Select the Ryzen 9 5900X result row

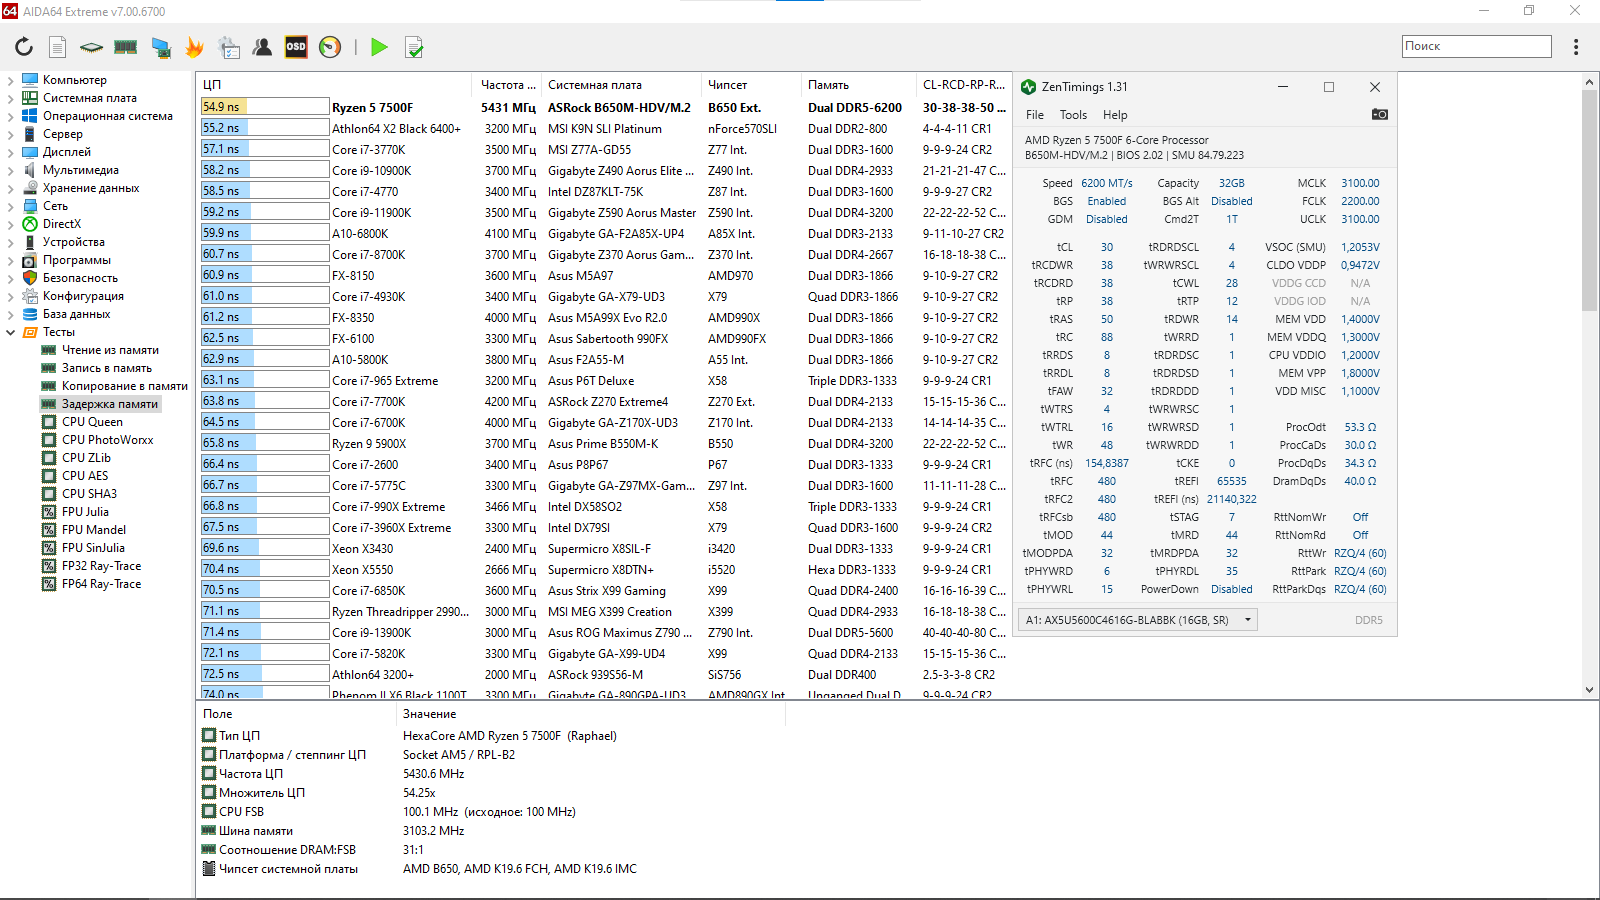click(x=604, y=443)
